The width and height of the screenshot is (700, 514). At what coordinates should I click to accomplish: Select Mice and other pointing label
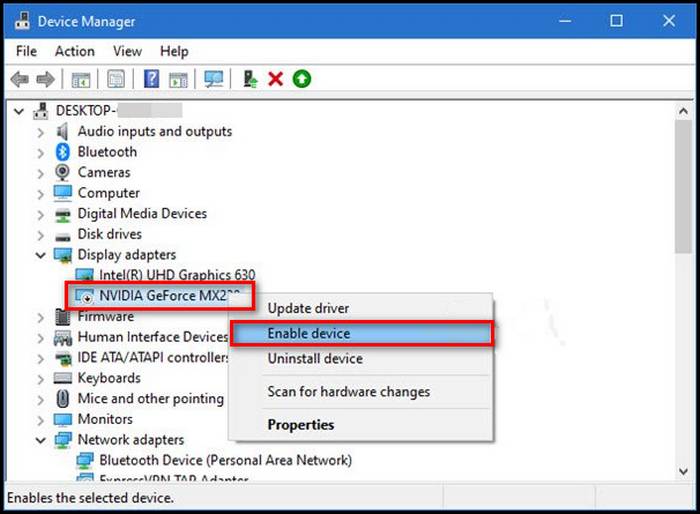click(x=150, y=398)
